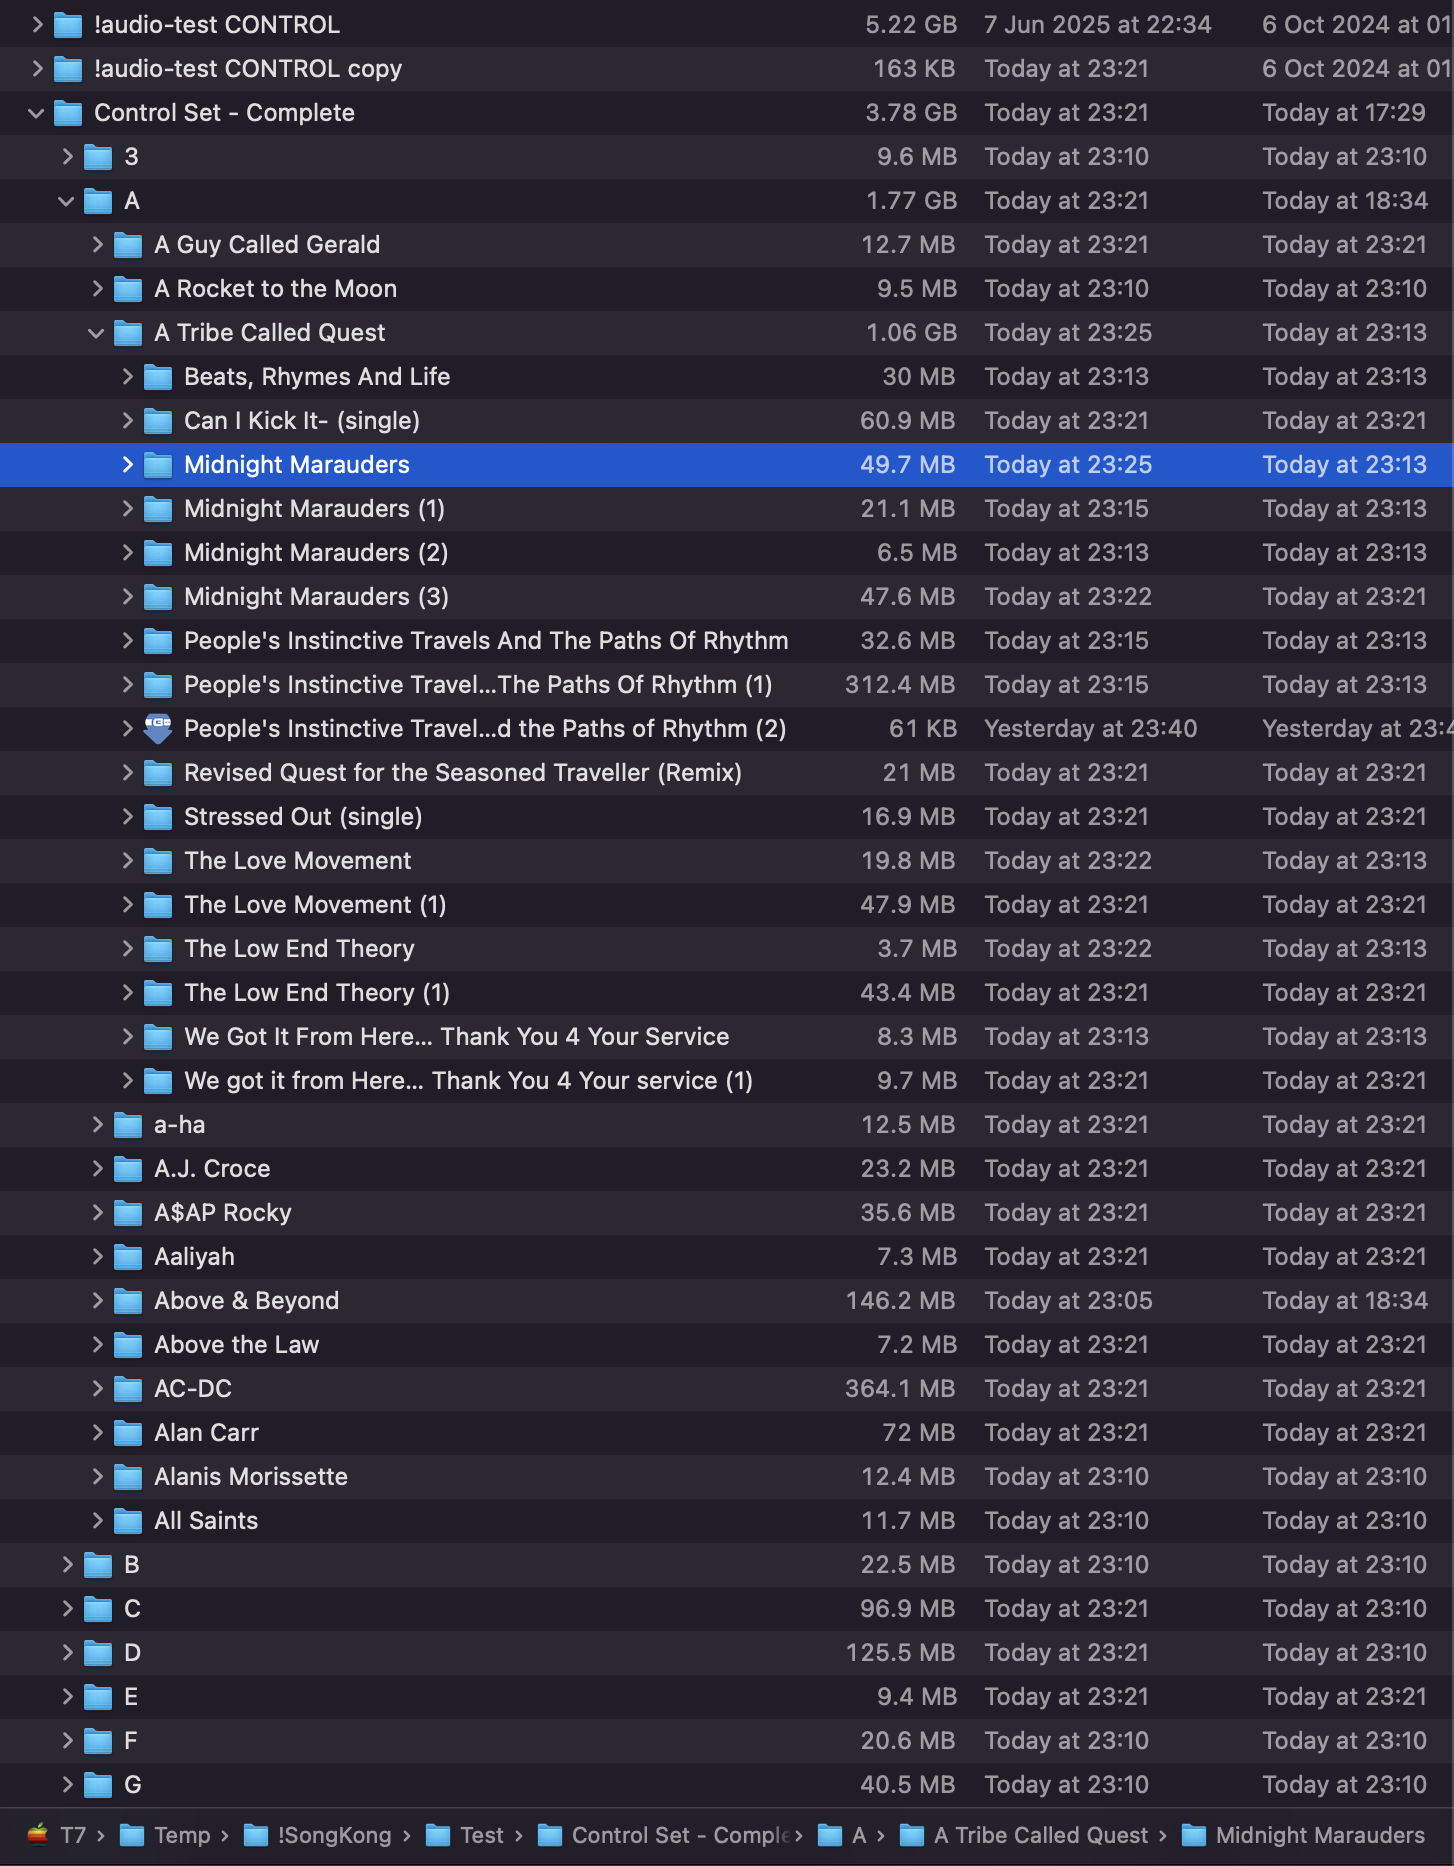Click the Alan Carr folder icon
The image size is (1454, 1866).
click(128, 1433)
